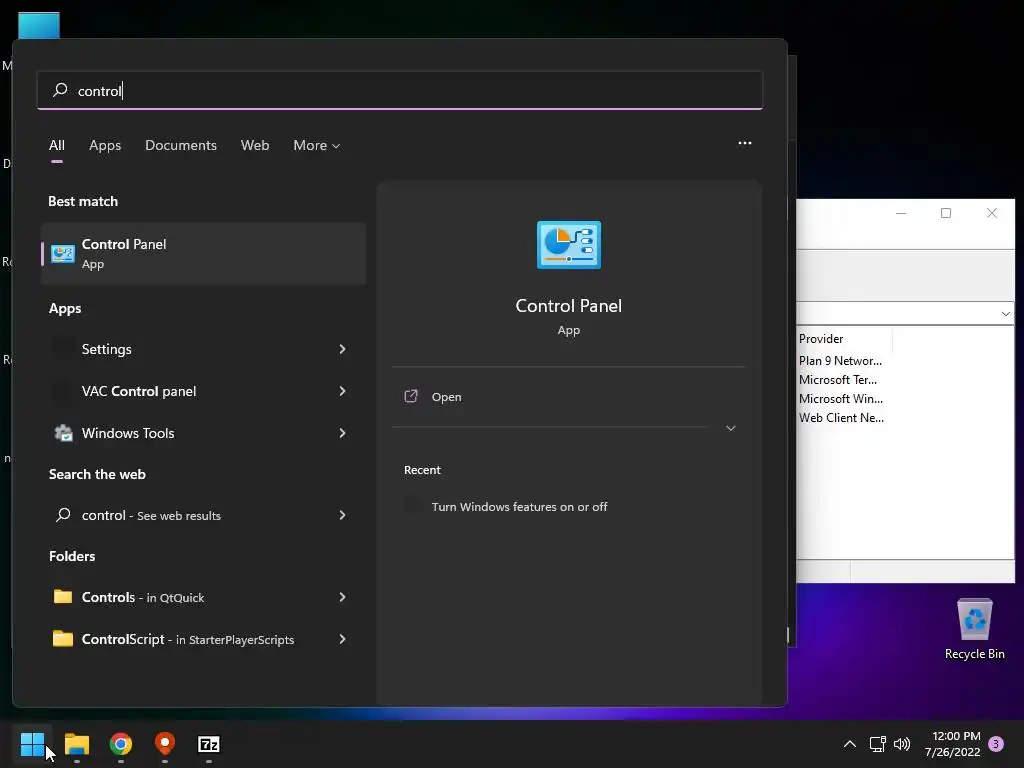
Task: Click the Windows Start button in taskbar
Action: click(x=32, y=744)
